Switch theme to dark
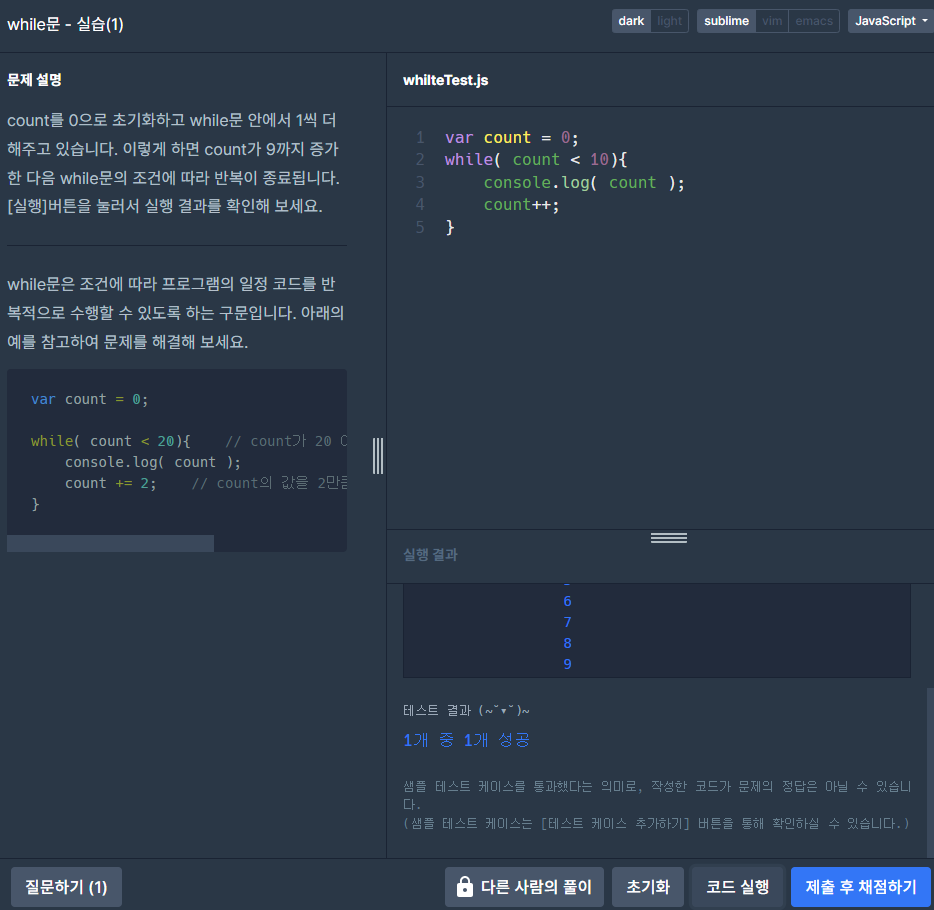Screen dimensions: 934x910 (631, 21)
